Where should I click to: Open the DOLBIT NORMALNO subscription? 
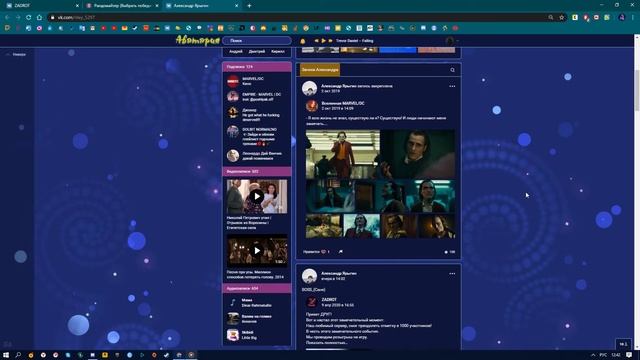tap(257, 136)
